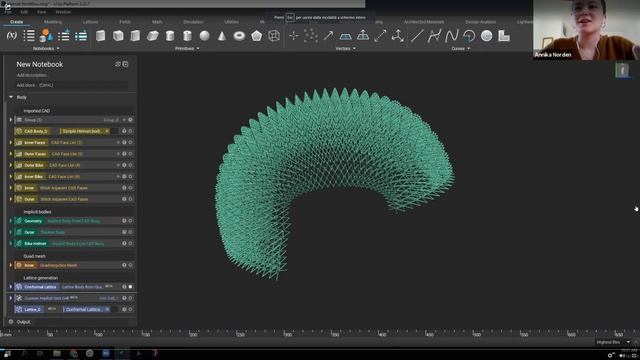
Task: Select the Vector arrow tool
Action: tap(328, 36)
